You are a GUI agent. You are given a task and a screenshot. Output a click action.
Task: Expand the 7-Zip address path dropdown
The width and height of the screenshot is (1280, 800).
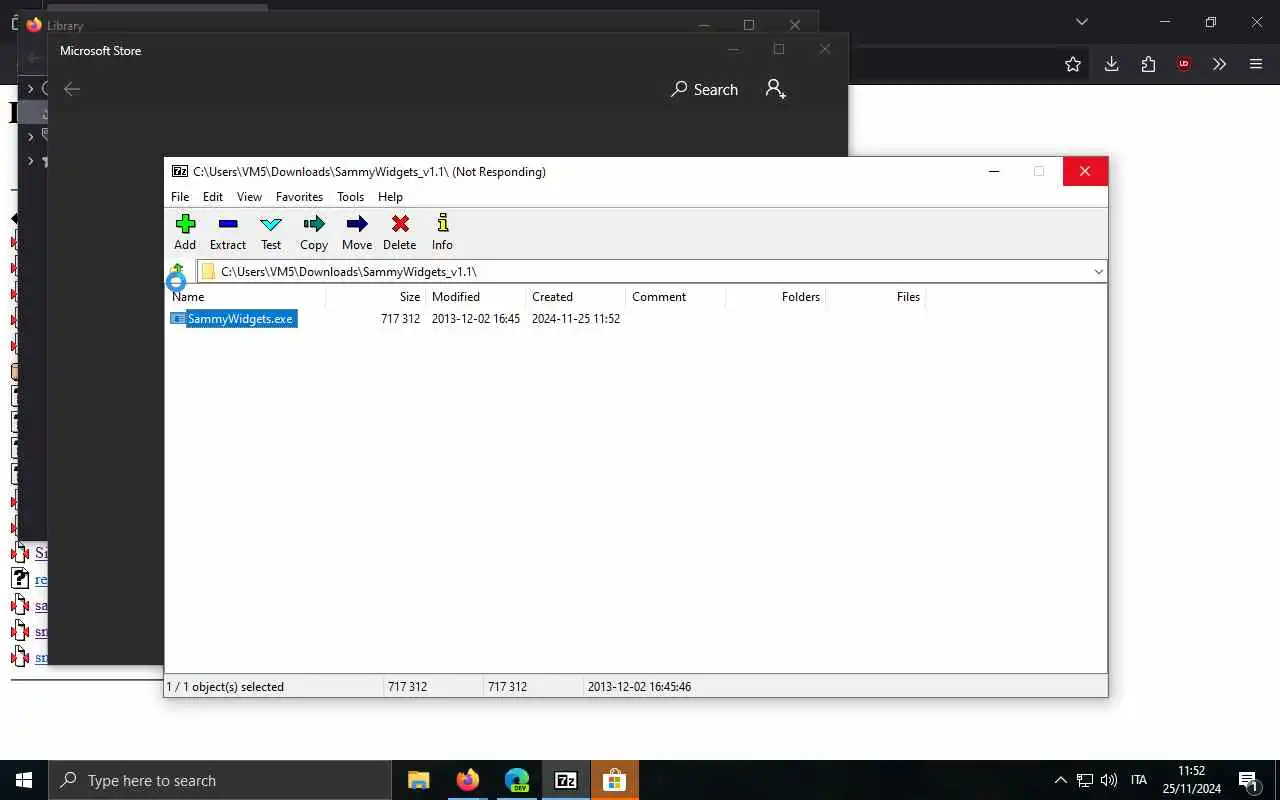coord(1098,271)
